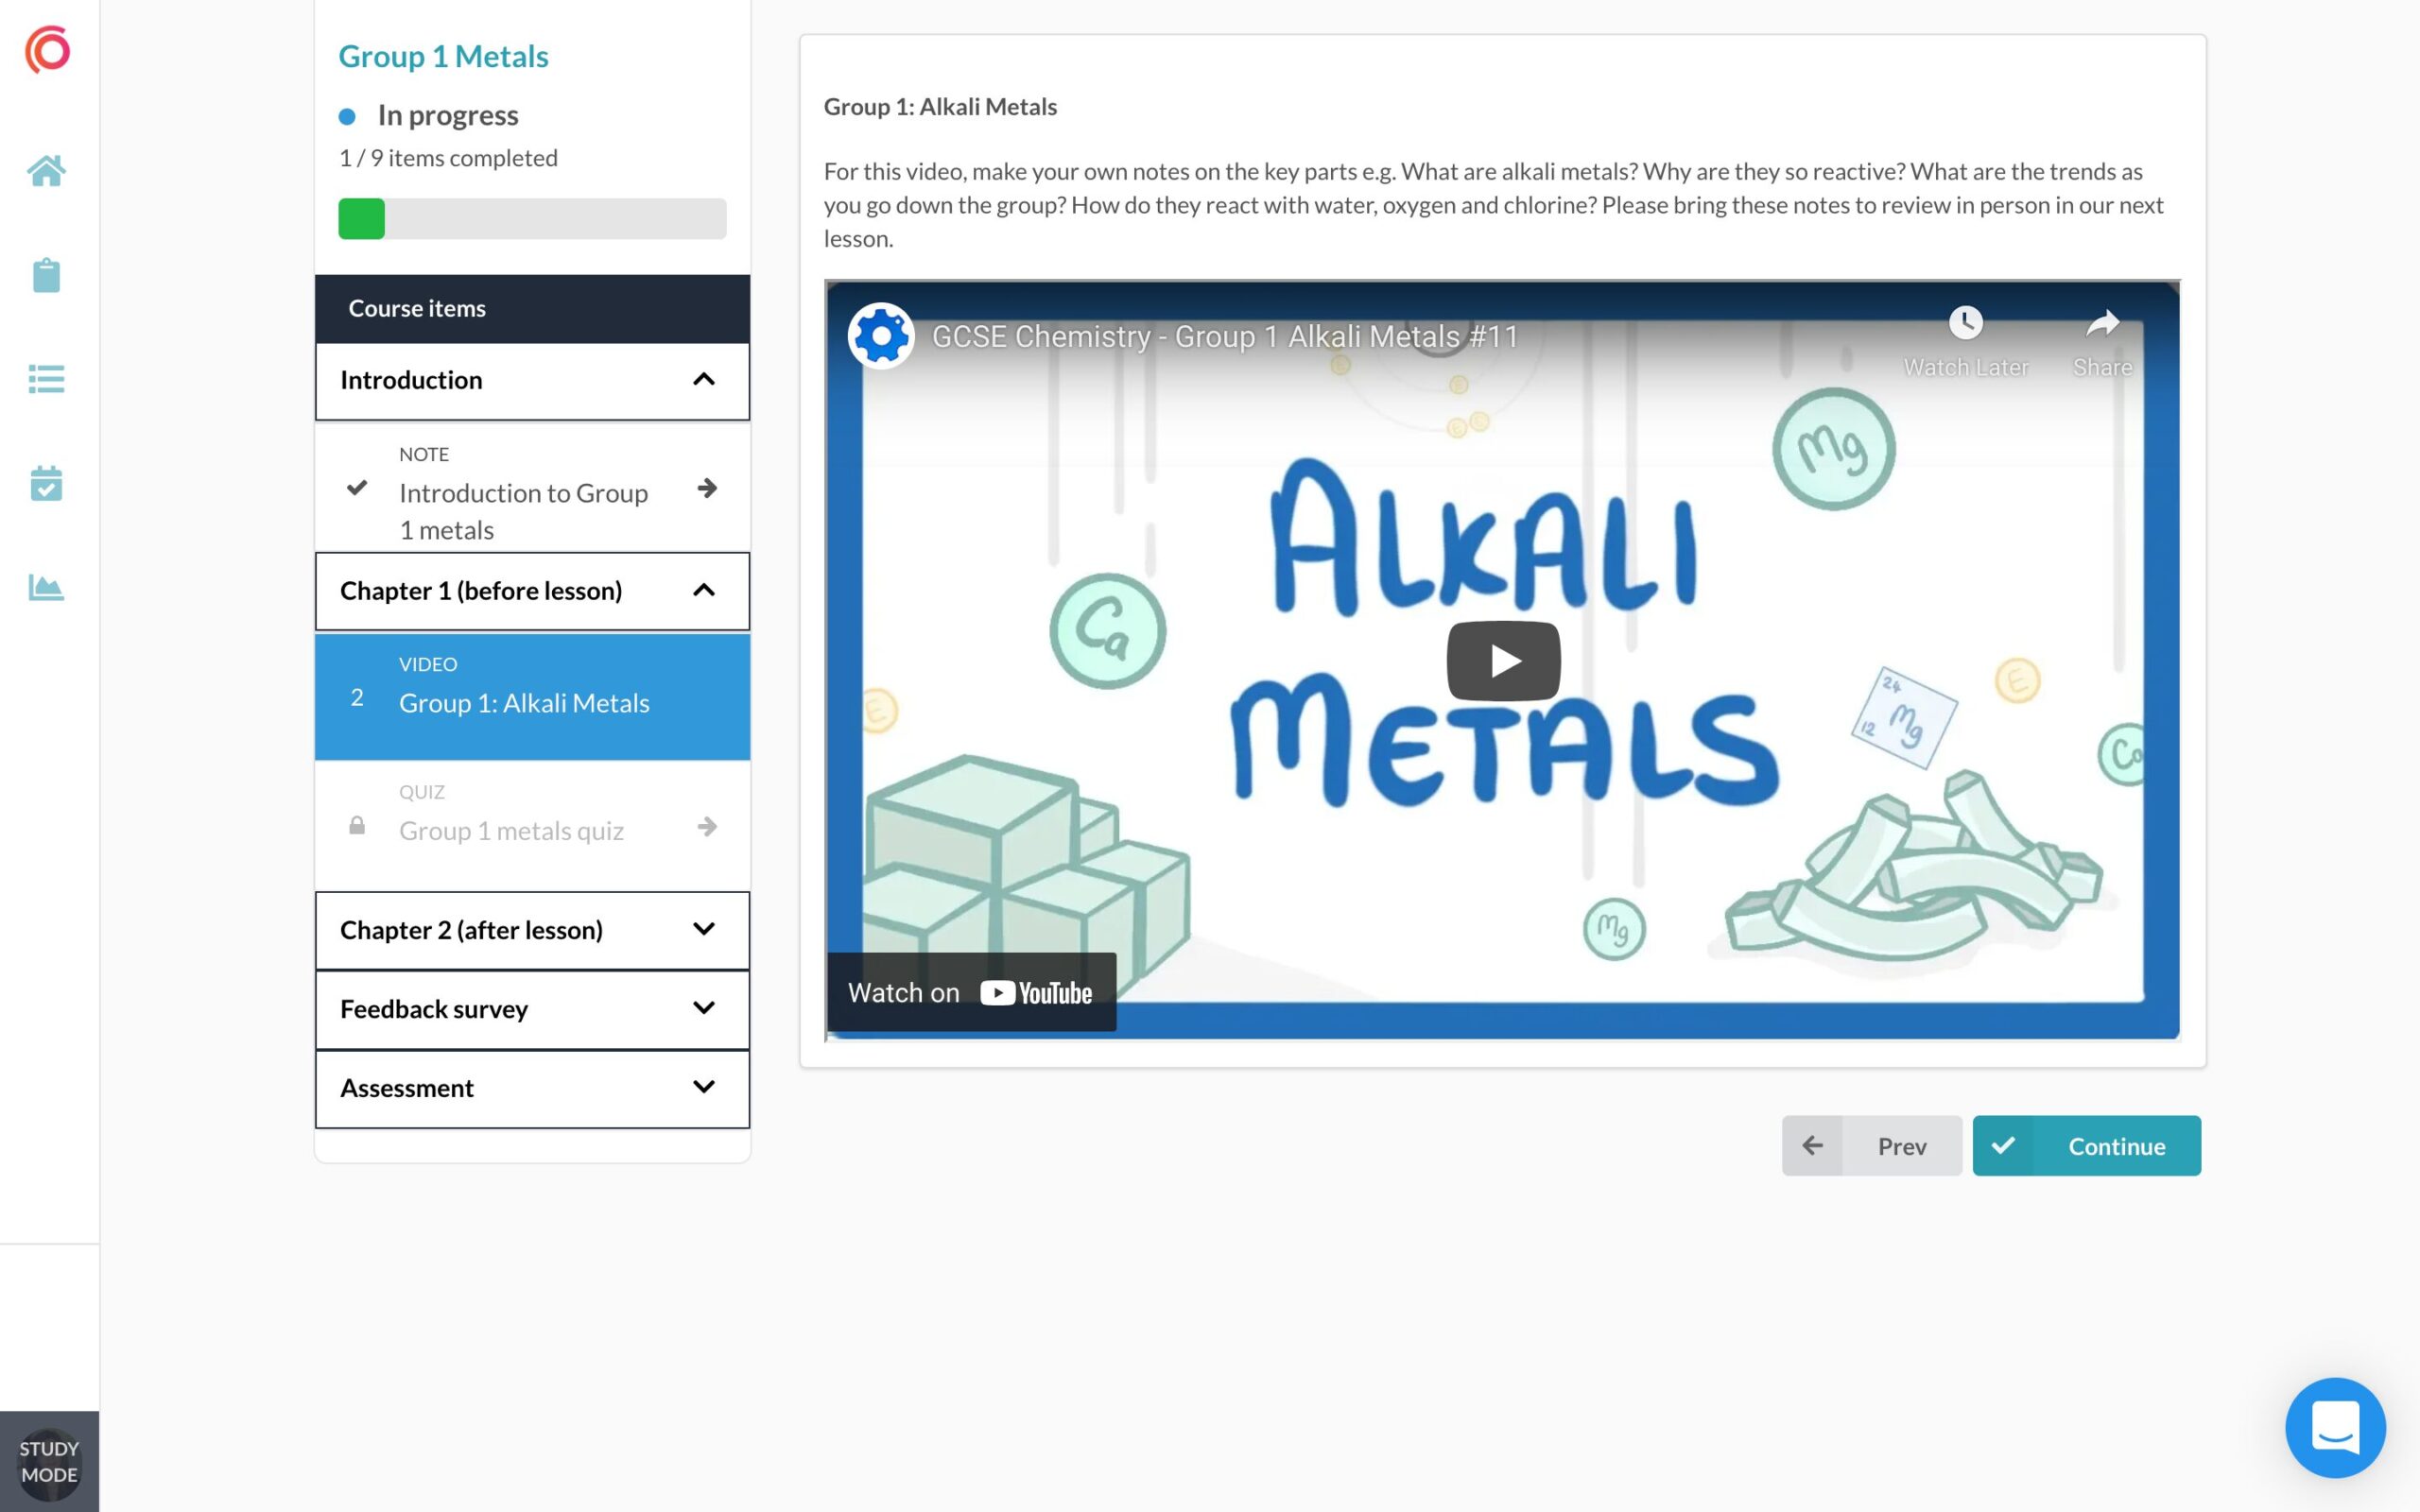
Task: Open the clipboard assignments icon
Action: click(46, 275)
